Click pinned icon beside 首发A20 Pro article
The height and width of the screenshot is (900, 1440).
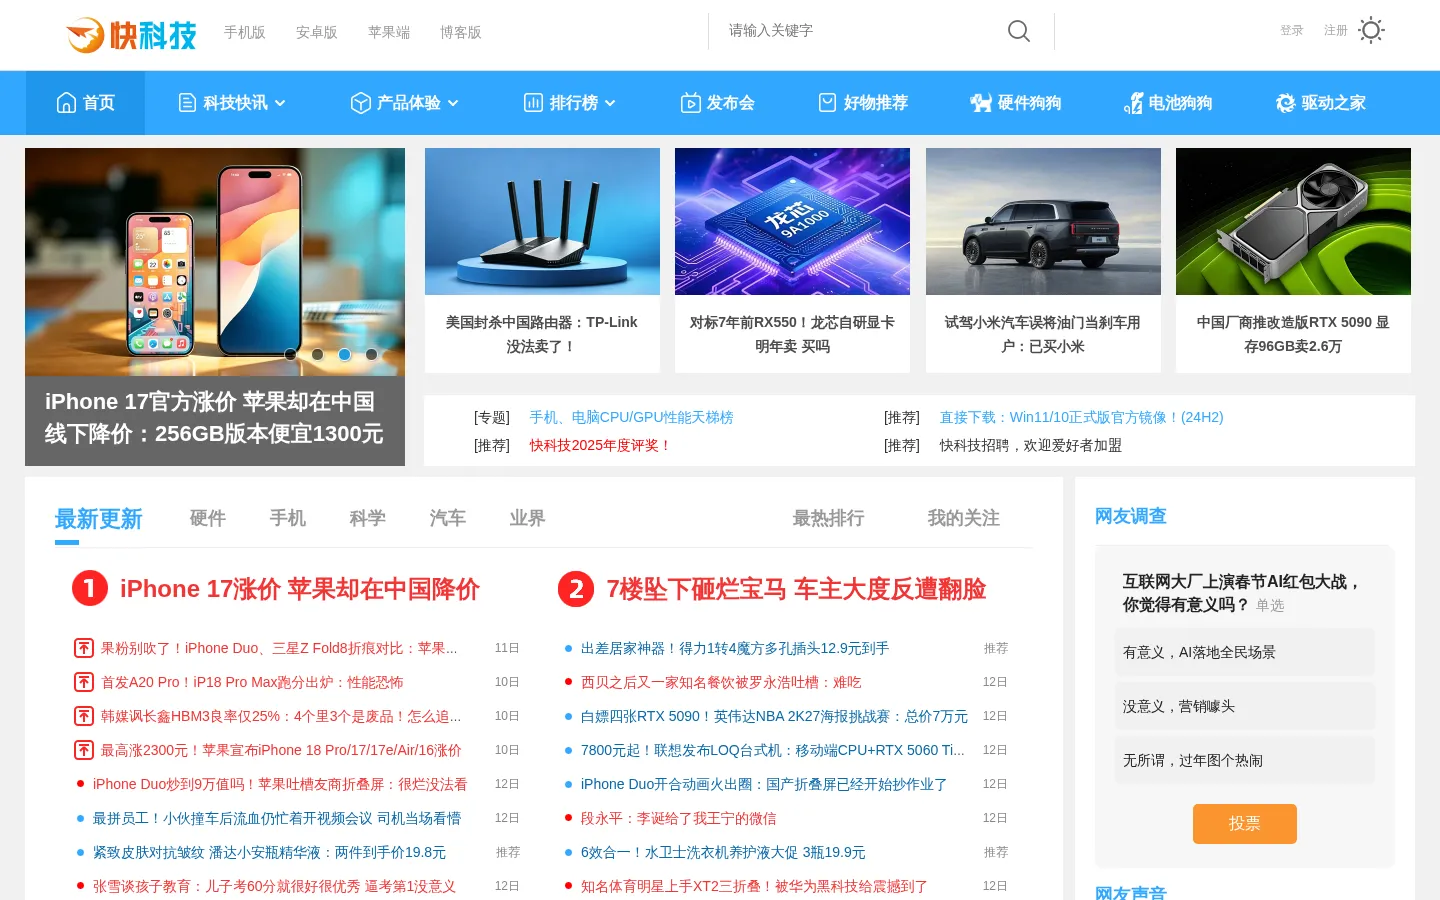pyautogui.click(x=84, y=682)
